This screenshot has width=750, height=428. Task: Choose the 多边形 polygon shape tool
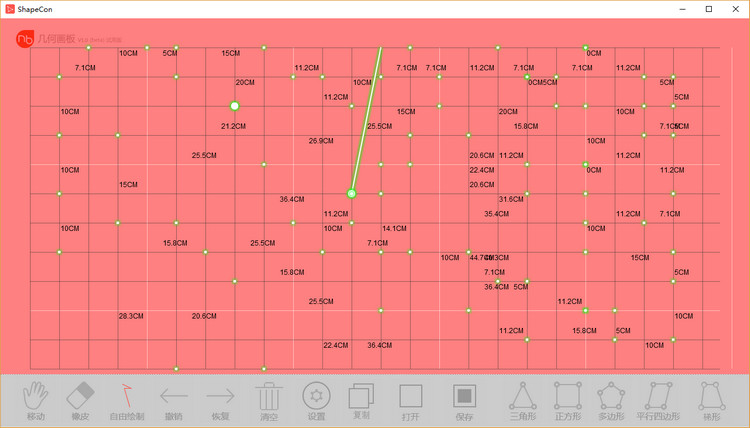tap(611, 401)
